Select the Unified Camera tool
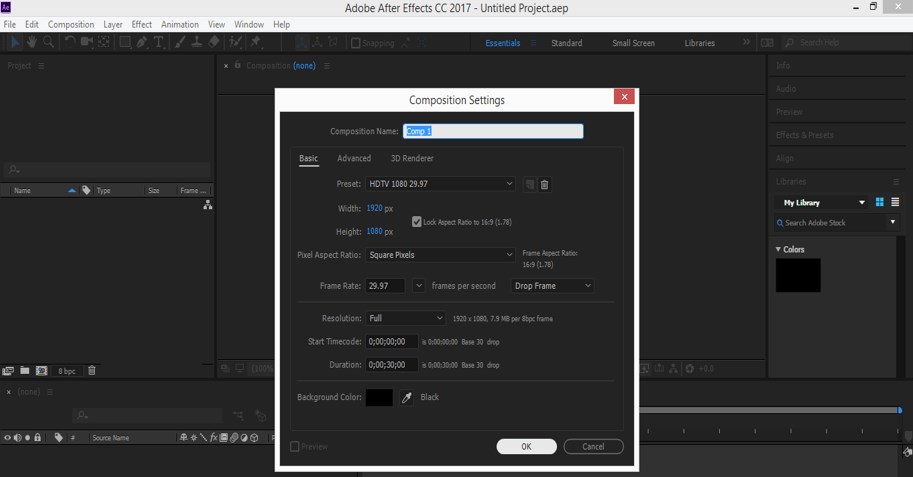 (87, 42)
